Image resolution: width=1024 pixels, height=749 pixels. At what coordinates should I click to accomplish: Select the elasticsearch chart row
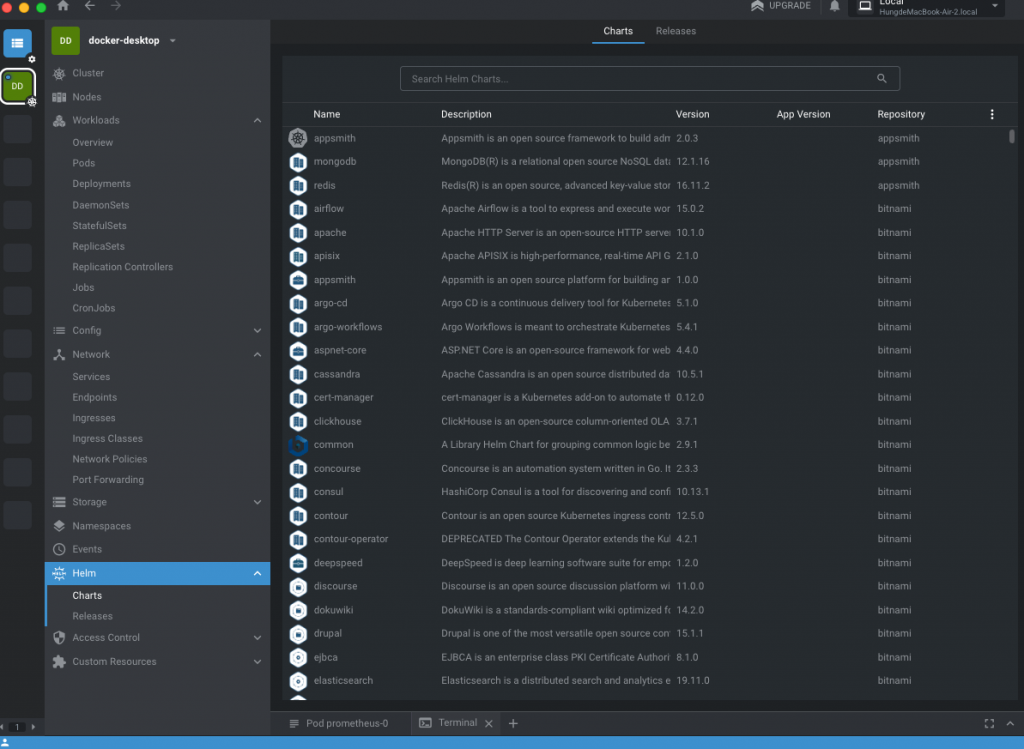[649, 680]
